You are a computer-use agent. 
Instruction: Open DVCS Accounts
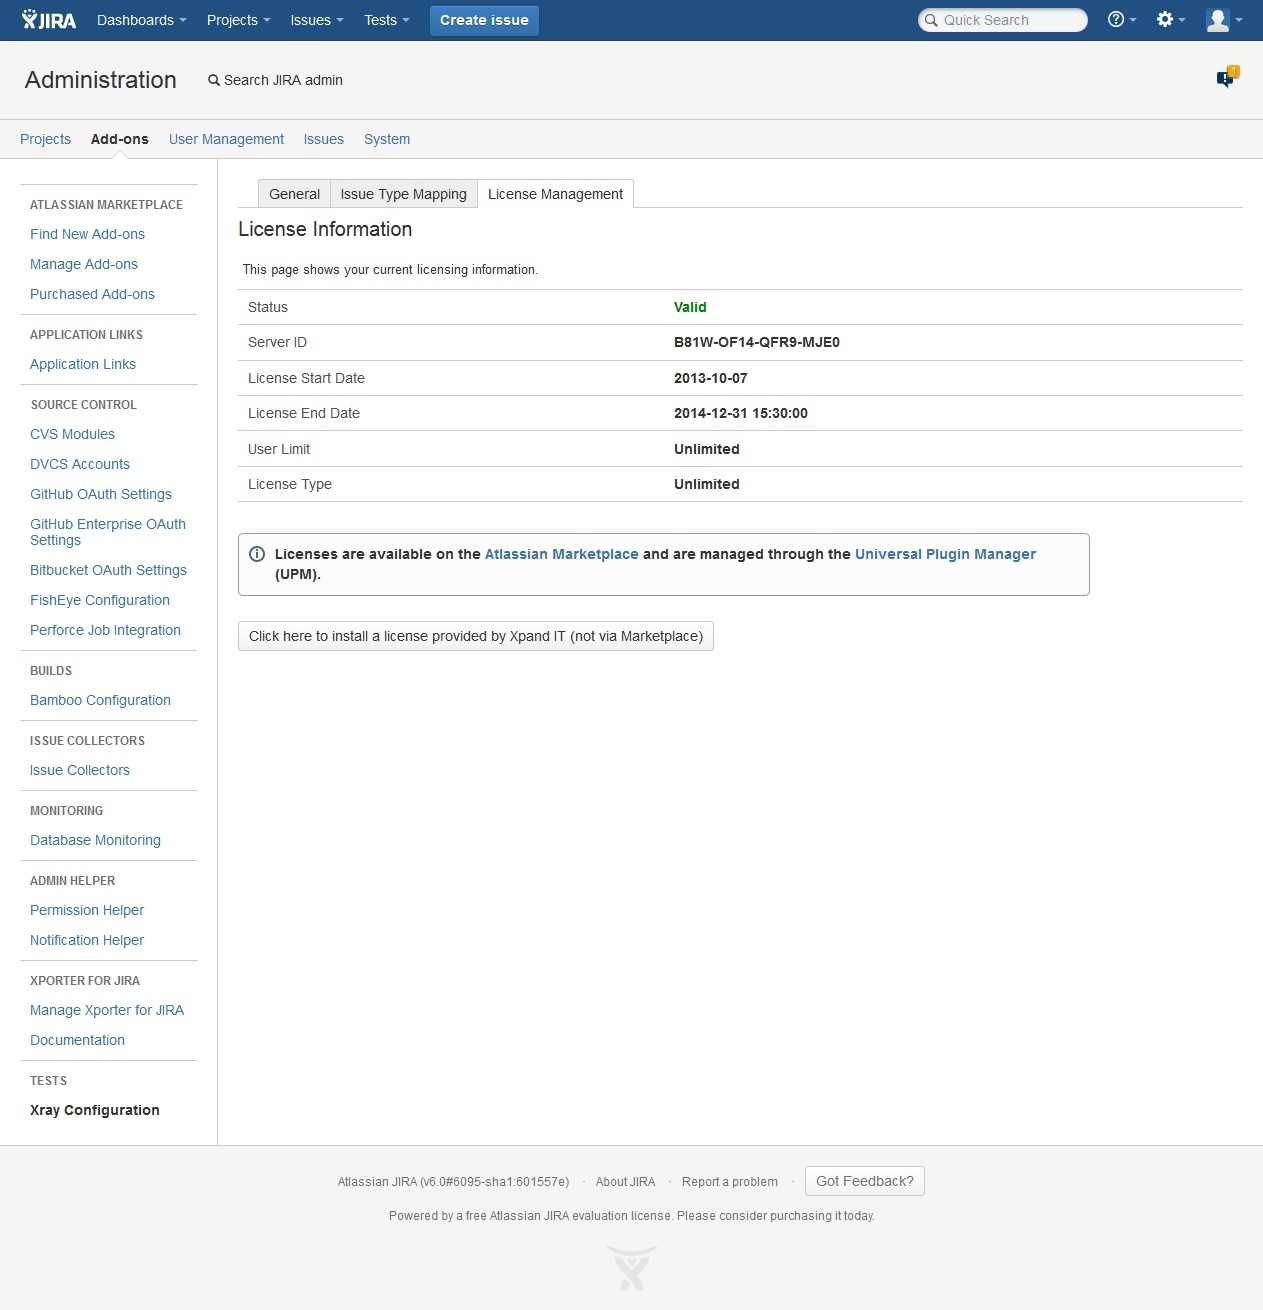pyautogui.click(x=80, y=464)
